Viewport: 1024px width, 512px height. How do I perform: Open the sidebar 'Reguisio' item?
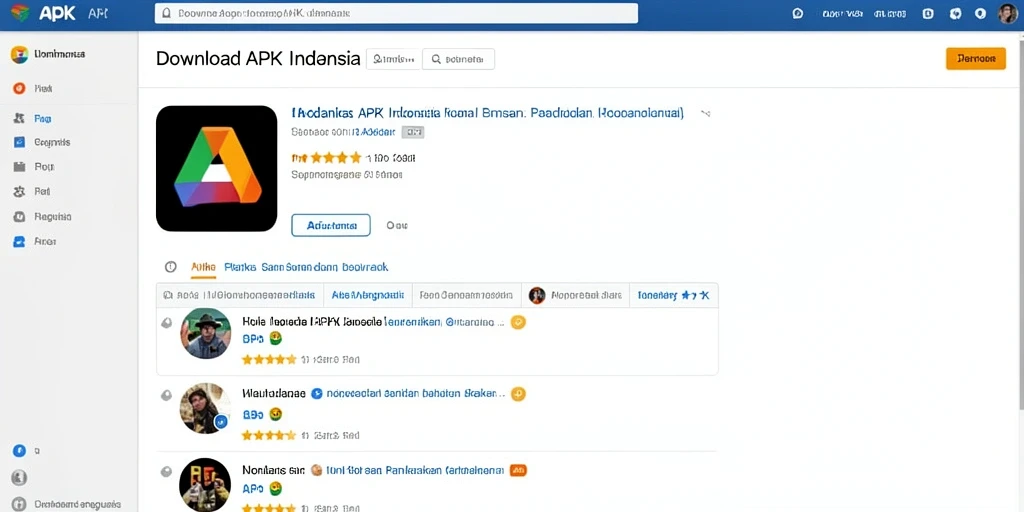[42, 216]
